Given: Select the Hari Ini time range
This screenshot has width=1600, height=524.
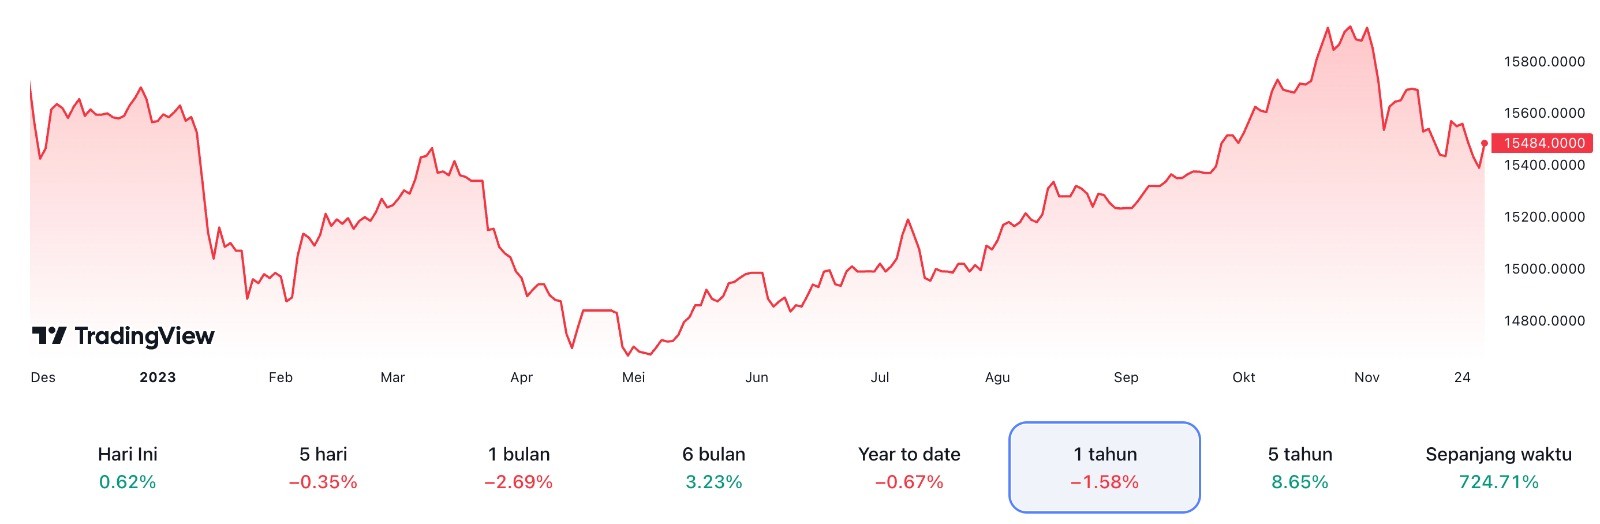Looking at the screenshot, I should click(x=128, y=467).
